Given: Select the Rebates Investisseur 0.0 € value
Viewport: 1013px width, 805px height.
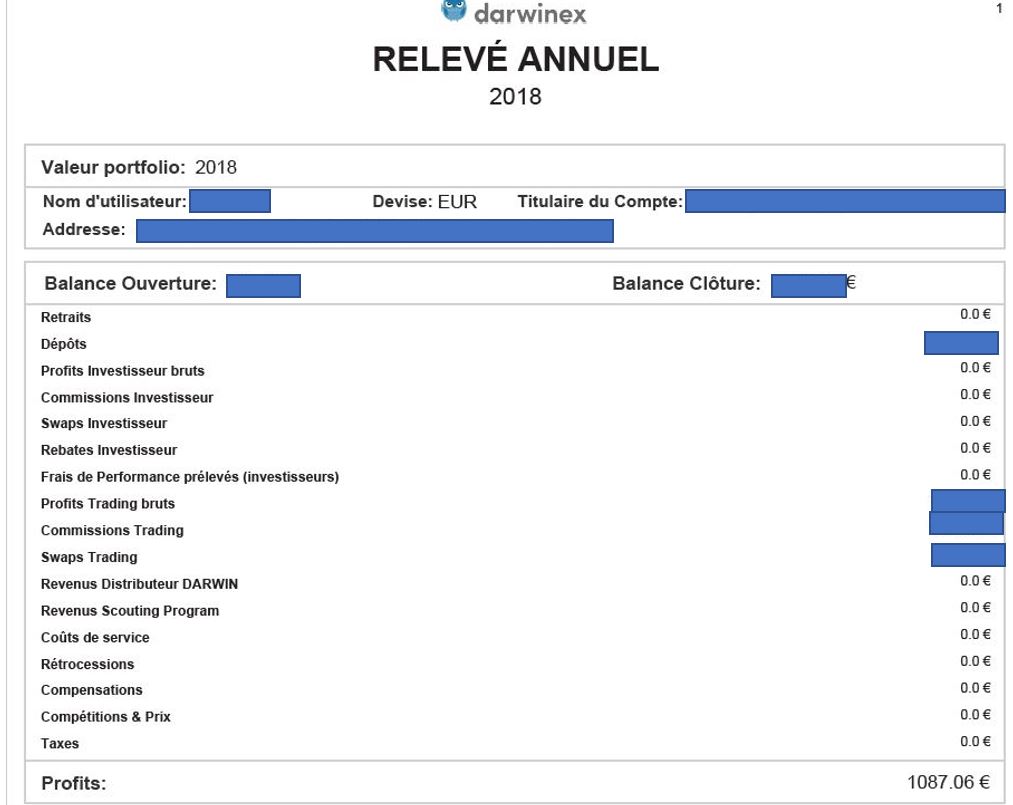Looking at the screenshot, I should 975,448.
